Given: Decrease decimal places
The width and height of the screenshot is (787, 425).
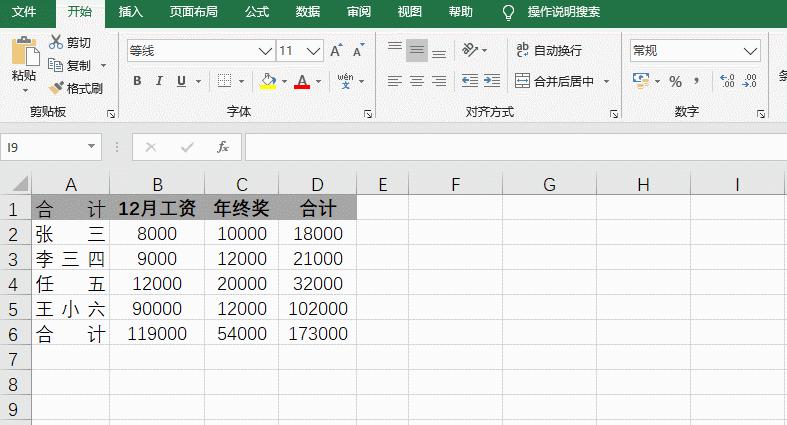Looking at the screenshot, I should pyautogui.click(x=749, y=81).
